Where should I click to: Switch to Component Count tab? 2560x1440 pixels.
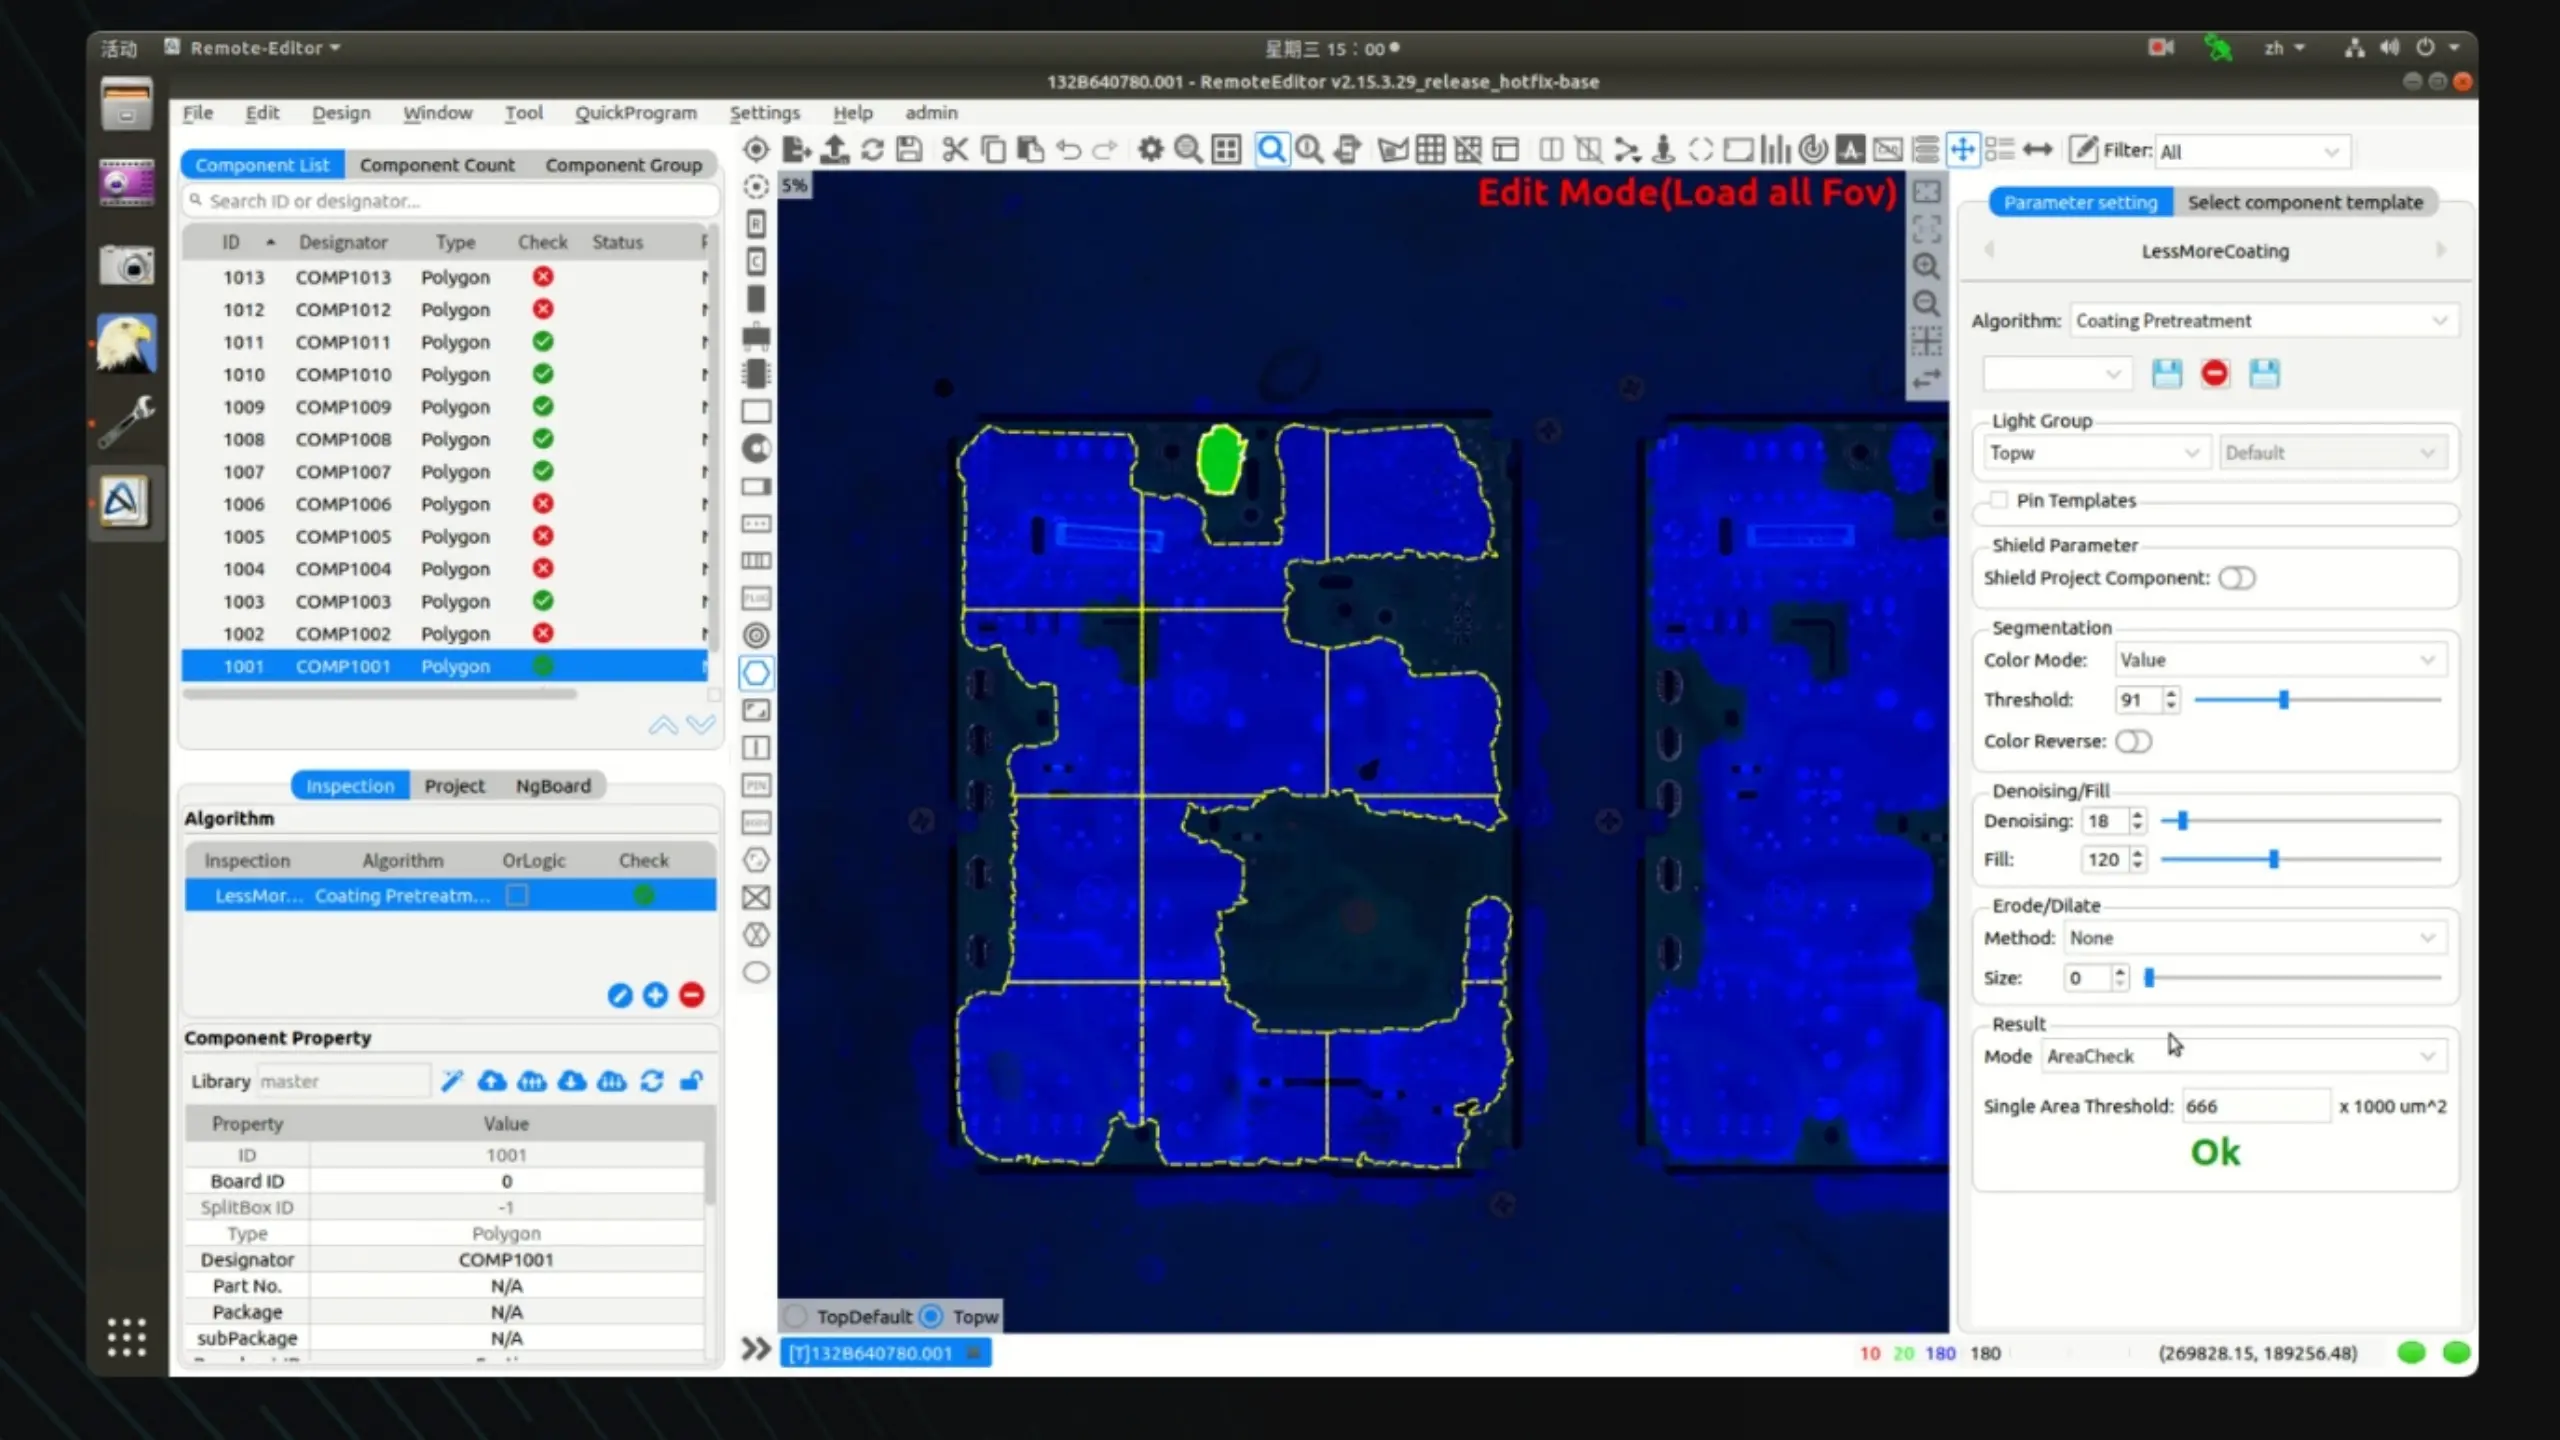(437, 165)
